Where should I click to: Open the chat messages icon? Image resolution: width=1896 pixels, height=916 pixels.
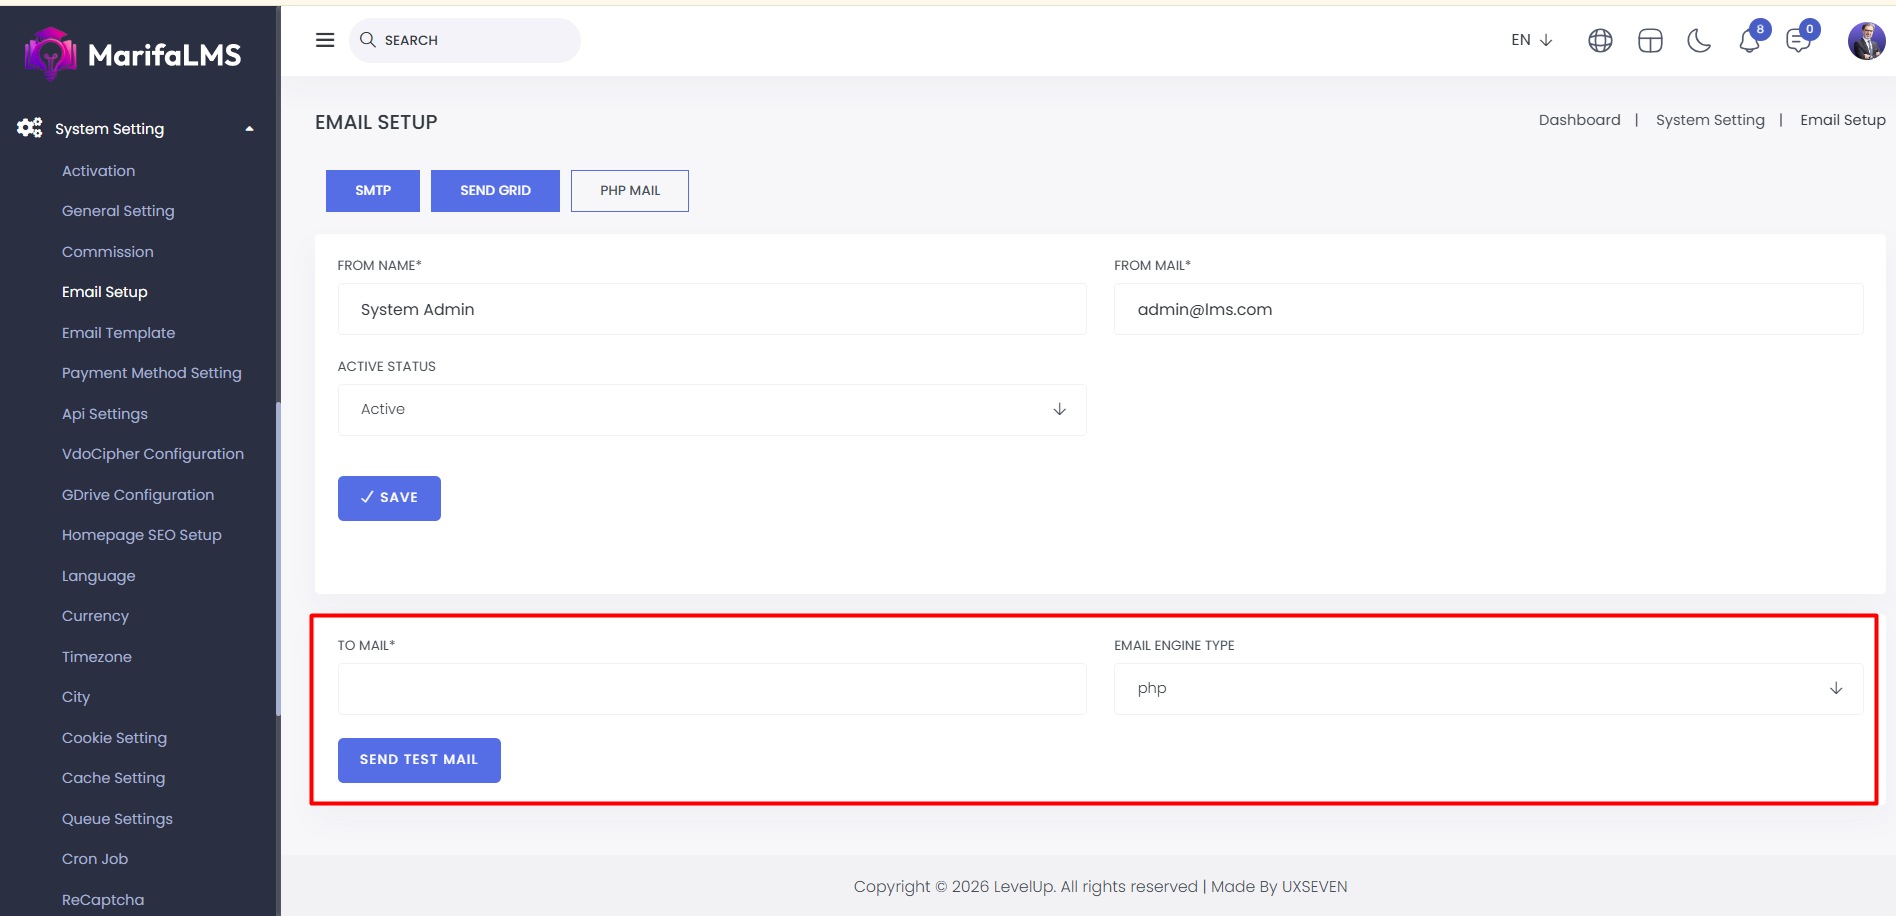pyautogui.click(x=1798, y=41)
